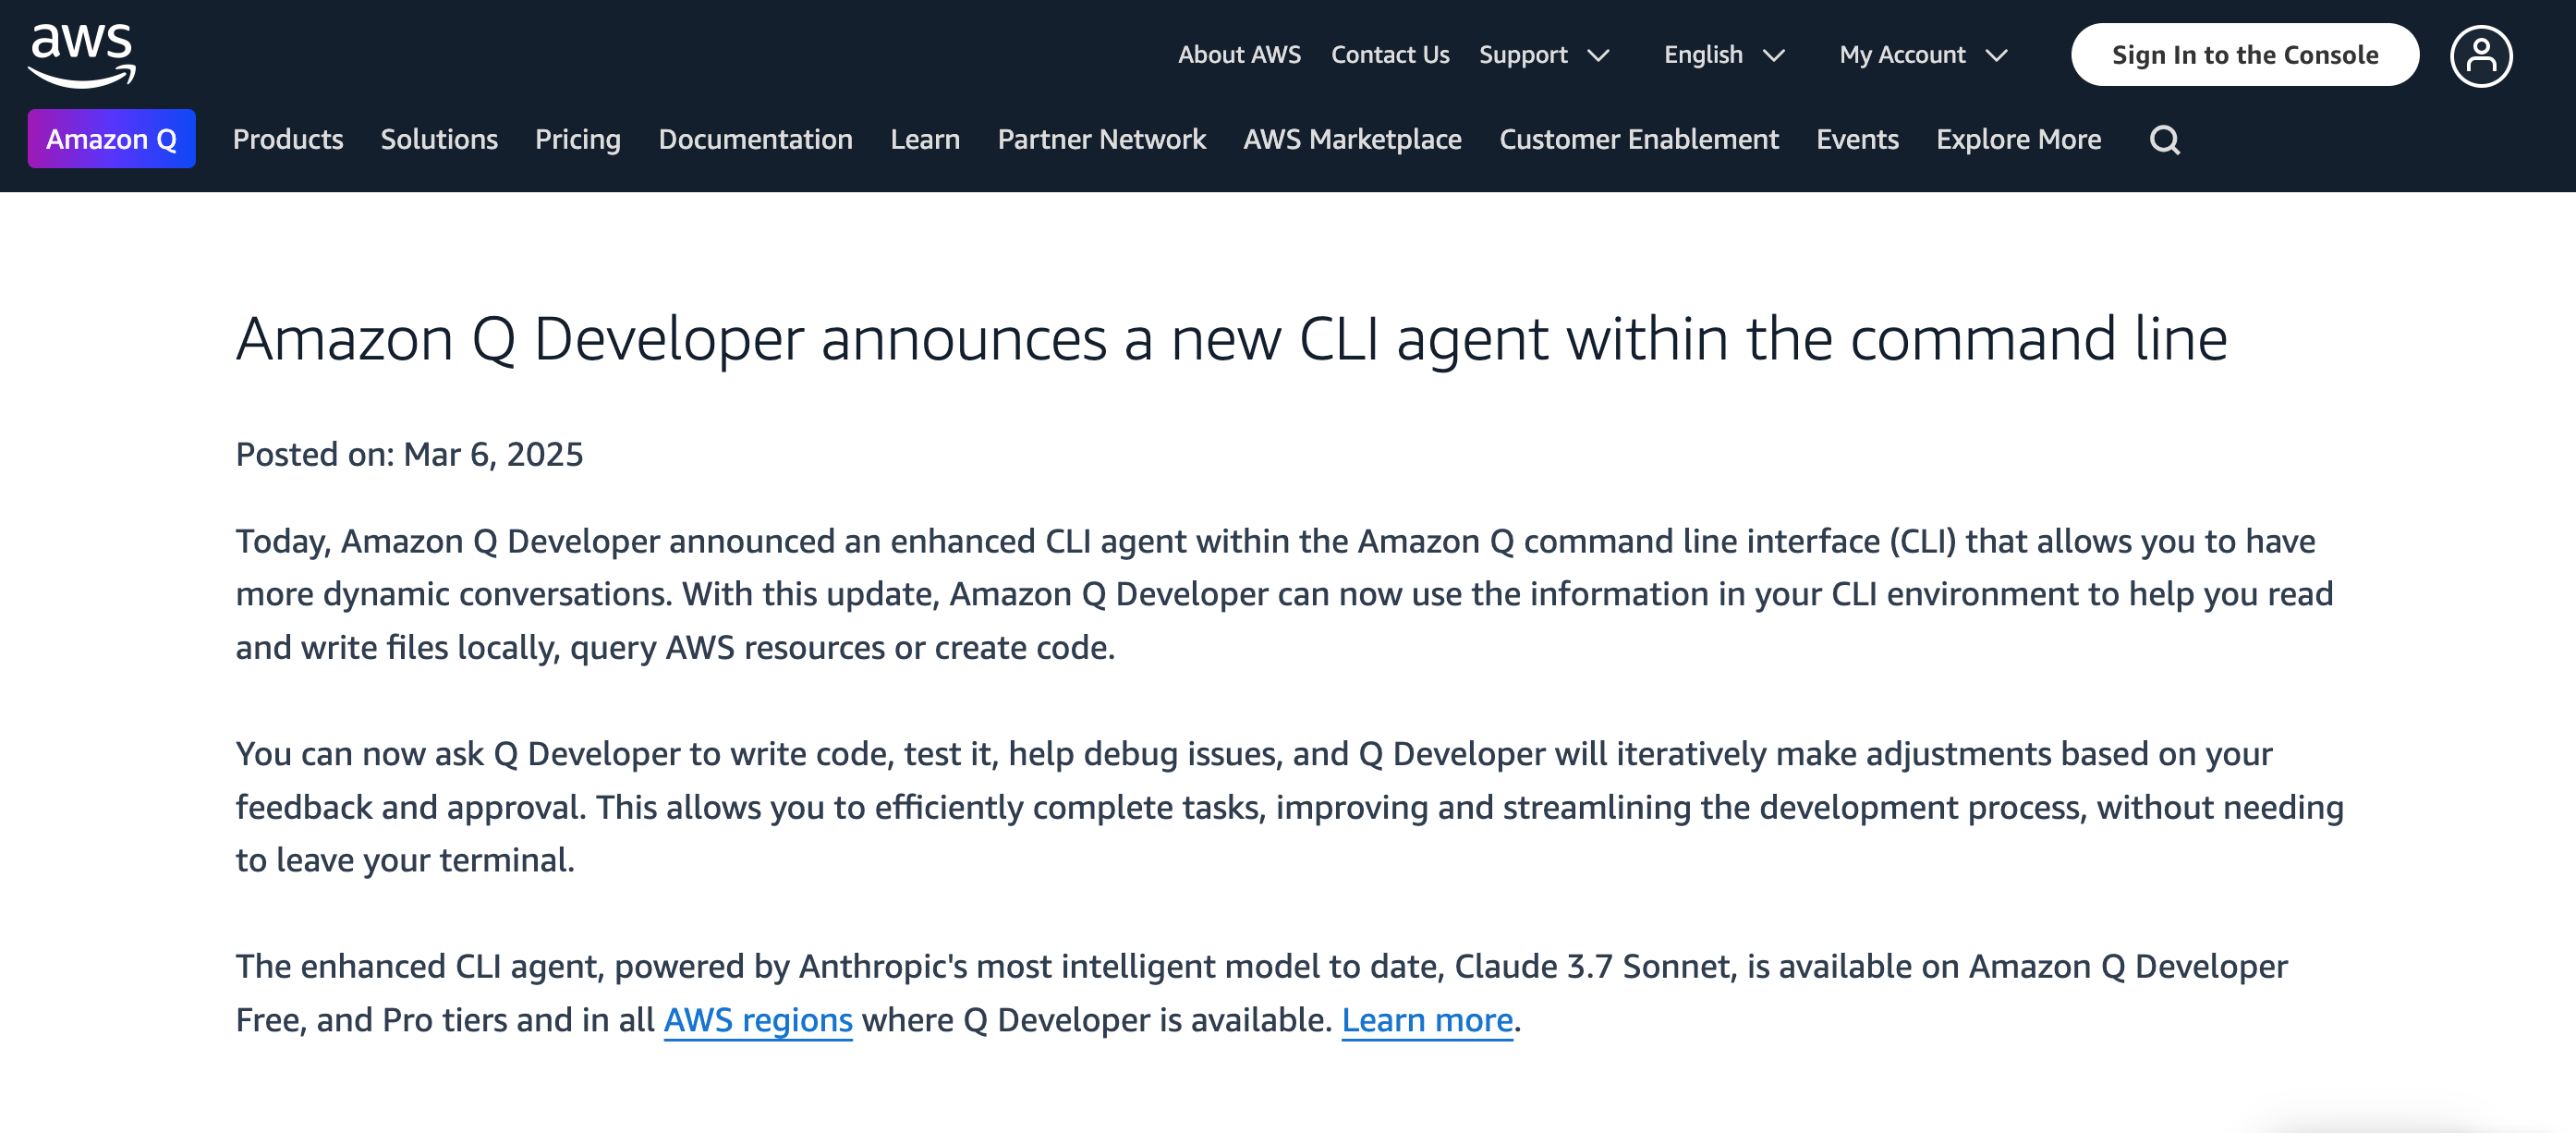The height and width of the screenshot is (1133, 2576).
Task: Select Solutions in the navigation
Action: 439,139
